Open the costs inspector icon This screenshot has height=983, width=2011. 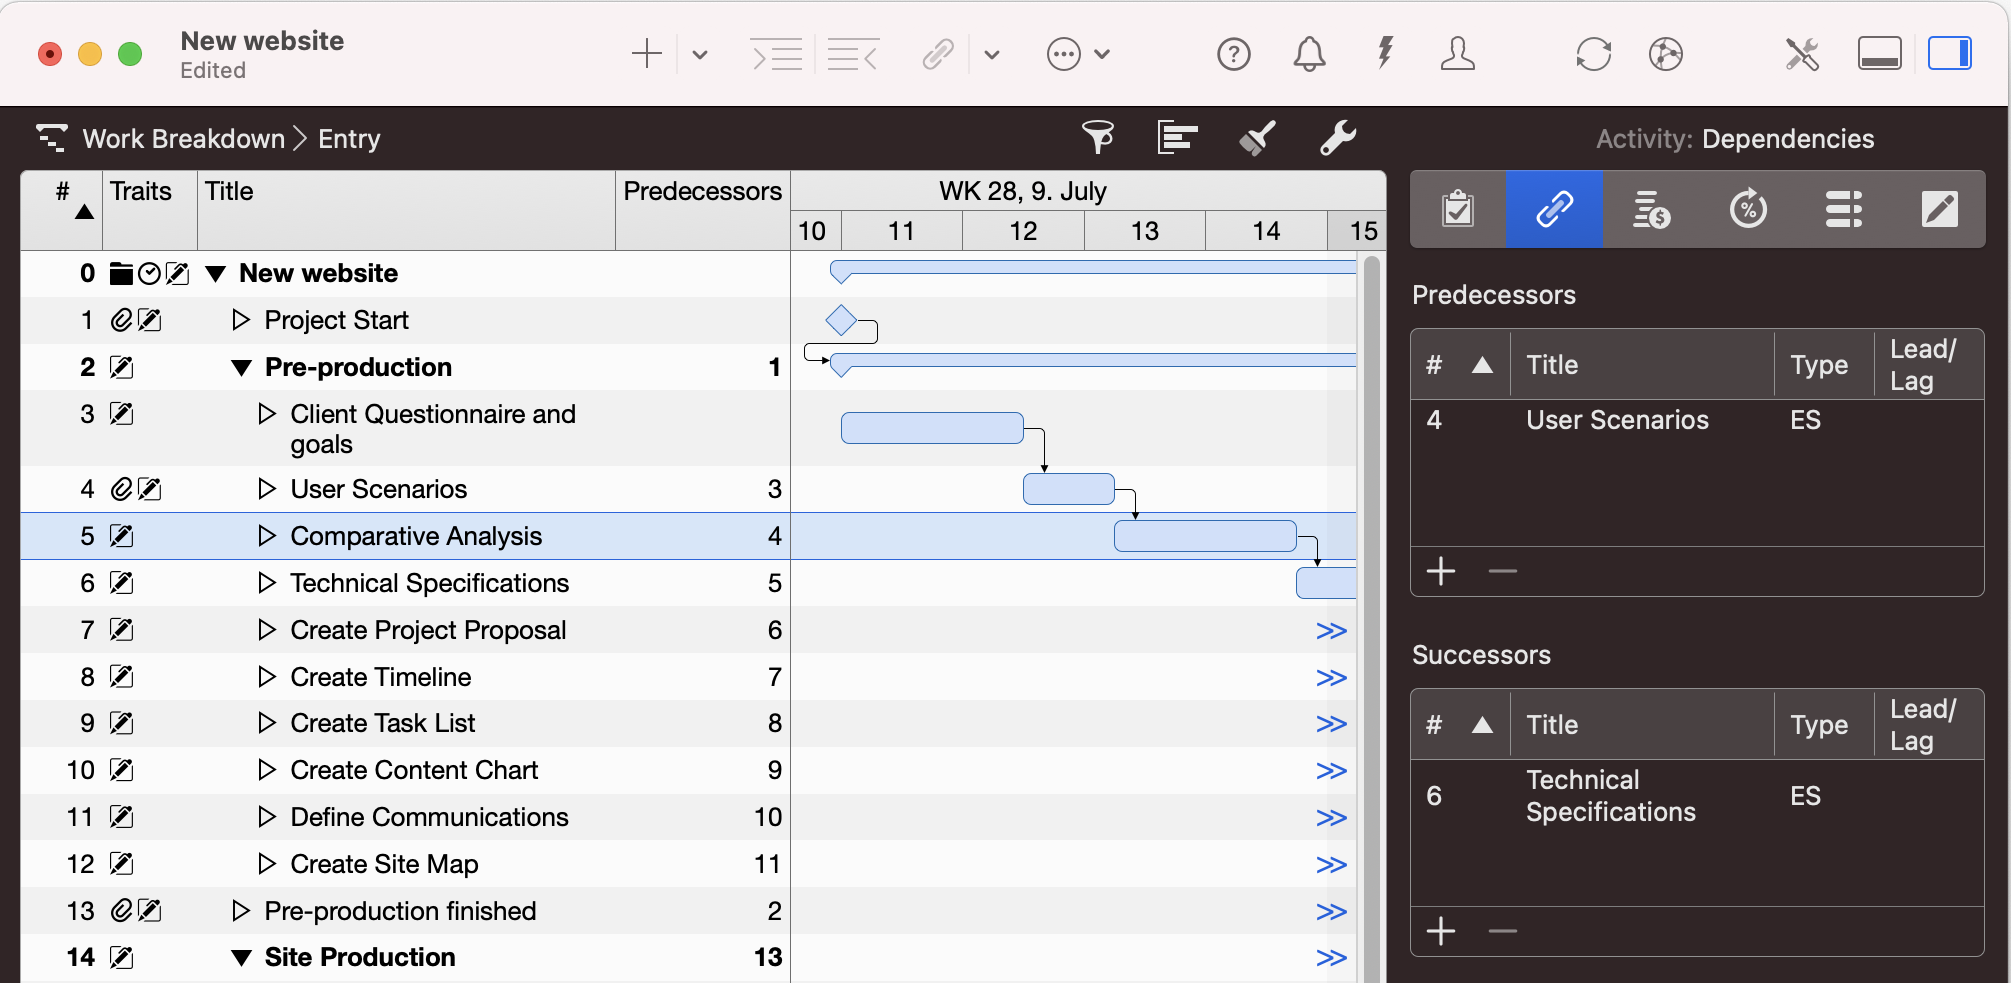pos(1651,209)
